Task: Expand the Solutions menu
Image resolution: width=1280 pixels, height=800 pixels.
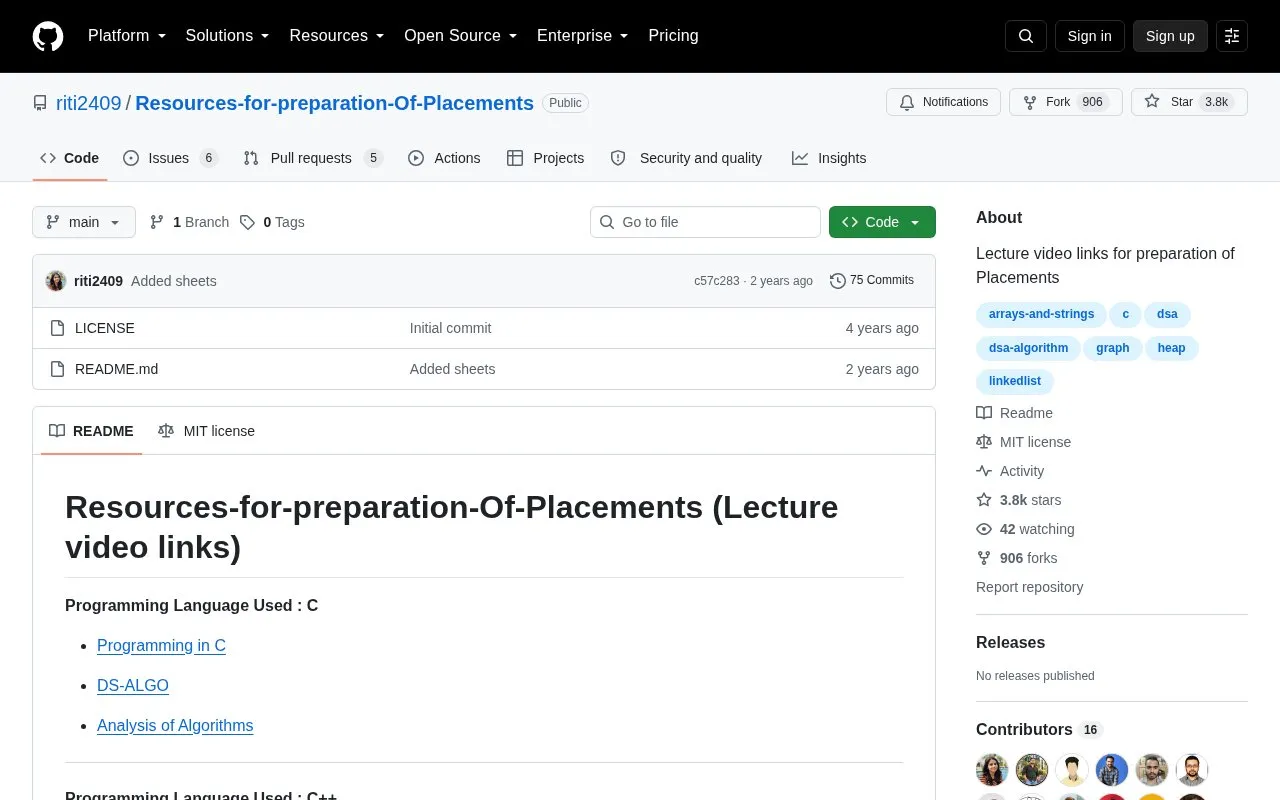Action: 228,36
